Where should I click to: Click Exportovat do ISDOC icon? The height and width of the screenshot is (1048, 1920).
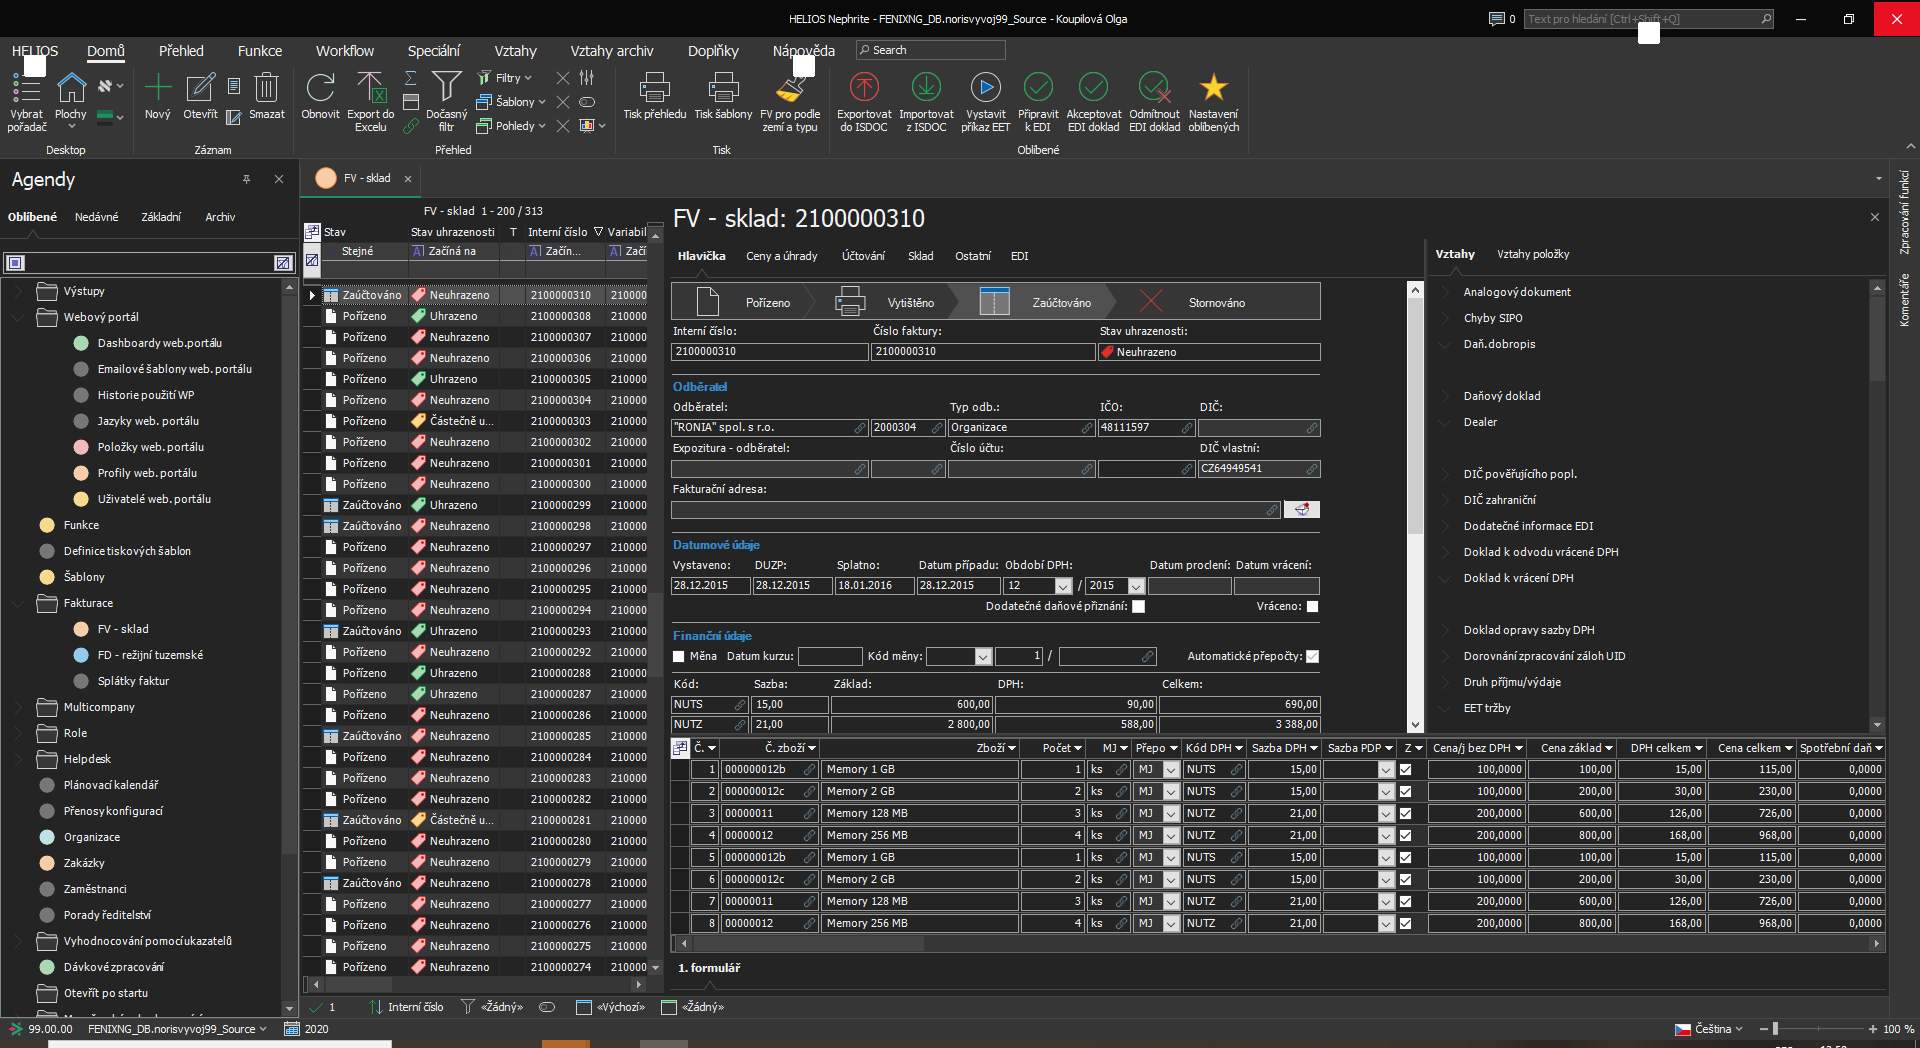click(864, 89)
